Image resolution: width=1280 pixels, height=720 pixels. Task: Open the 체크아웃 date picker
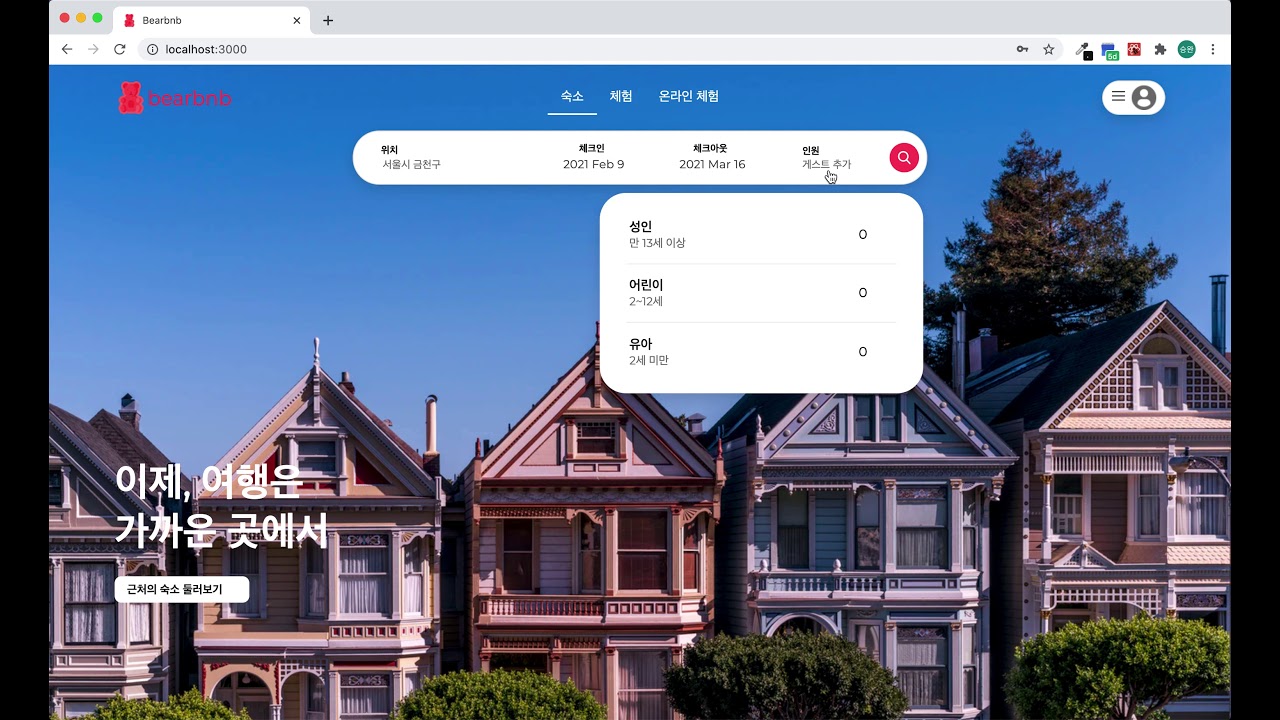(711, 157)
